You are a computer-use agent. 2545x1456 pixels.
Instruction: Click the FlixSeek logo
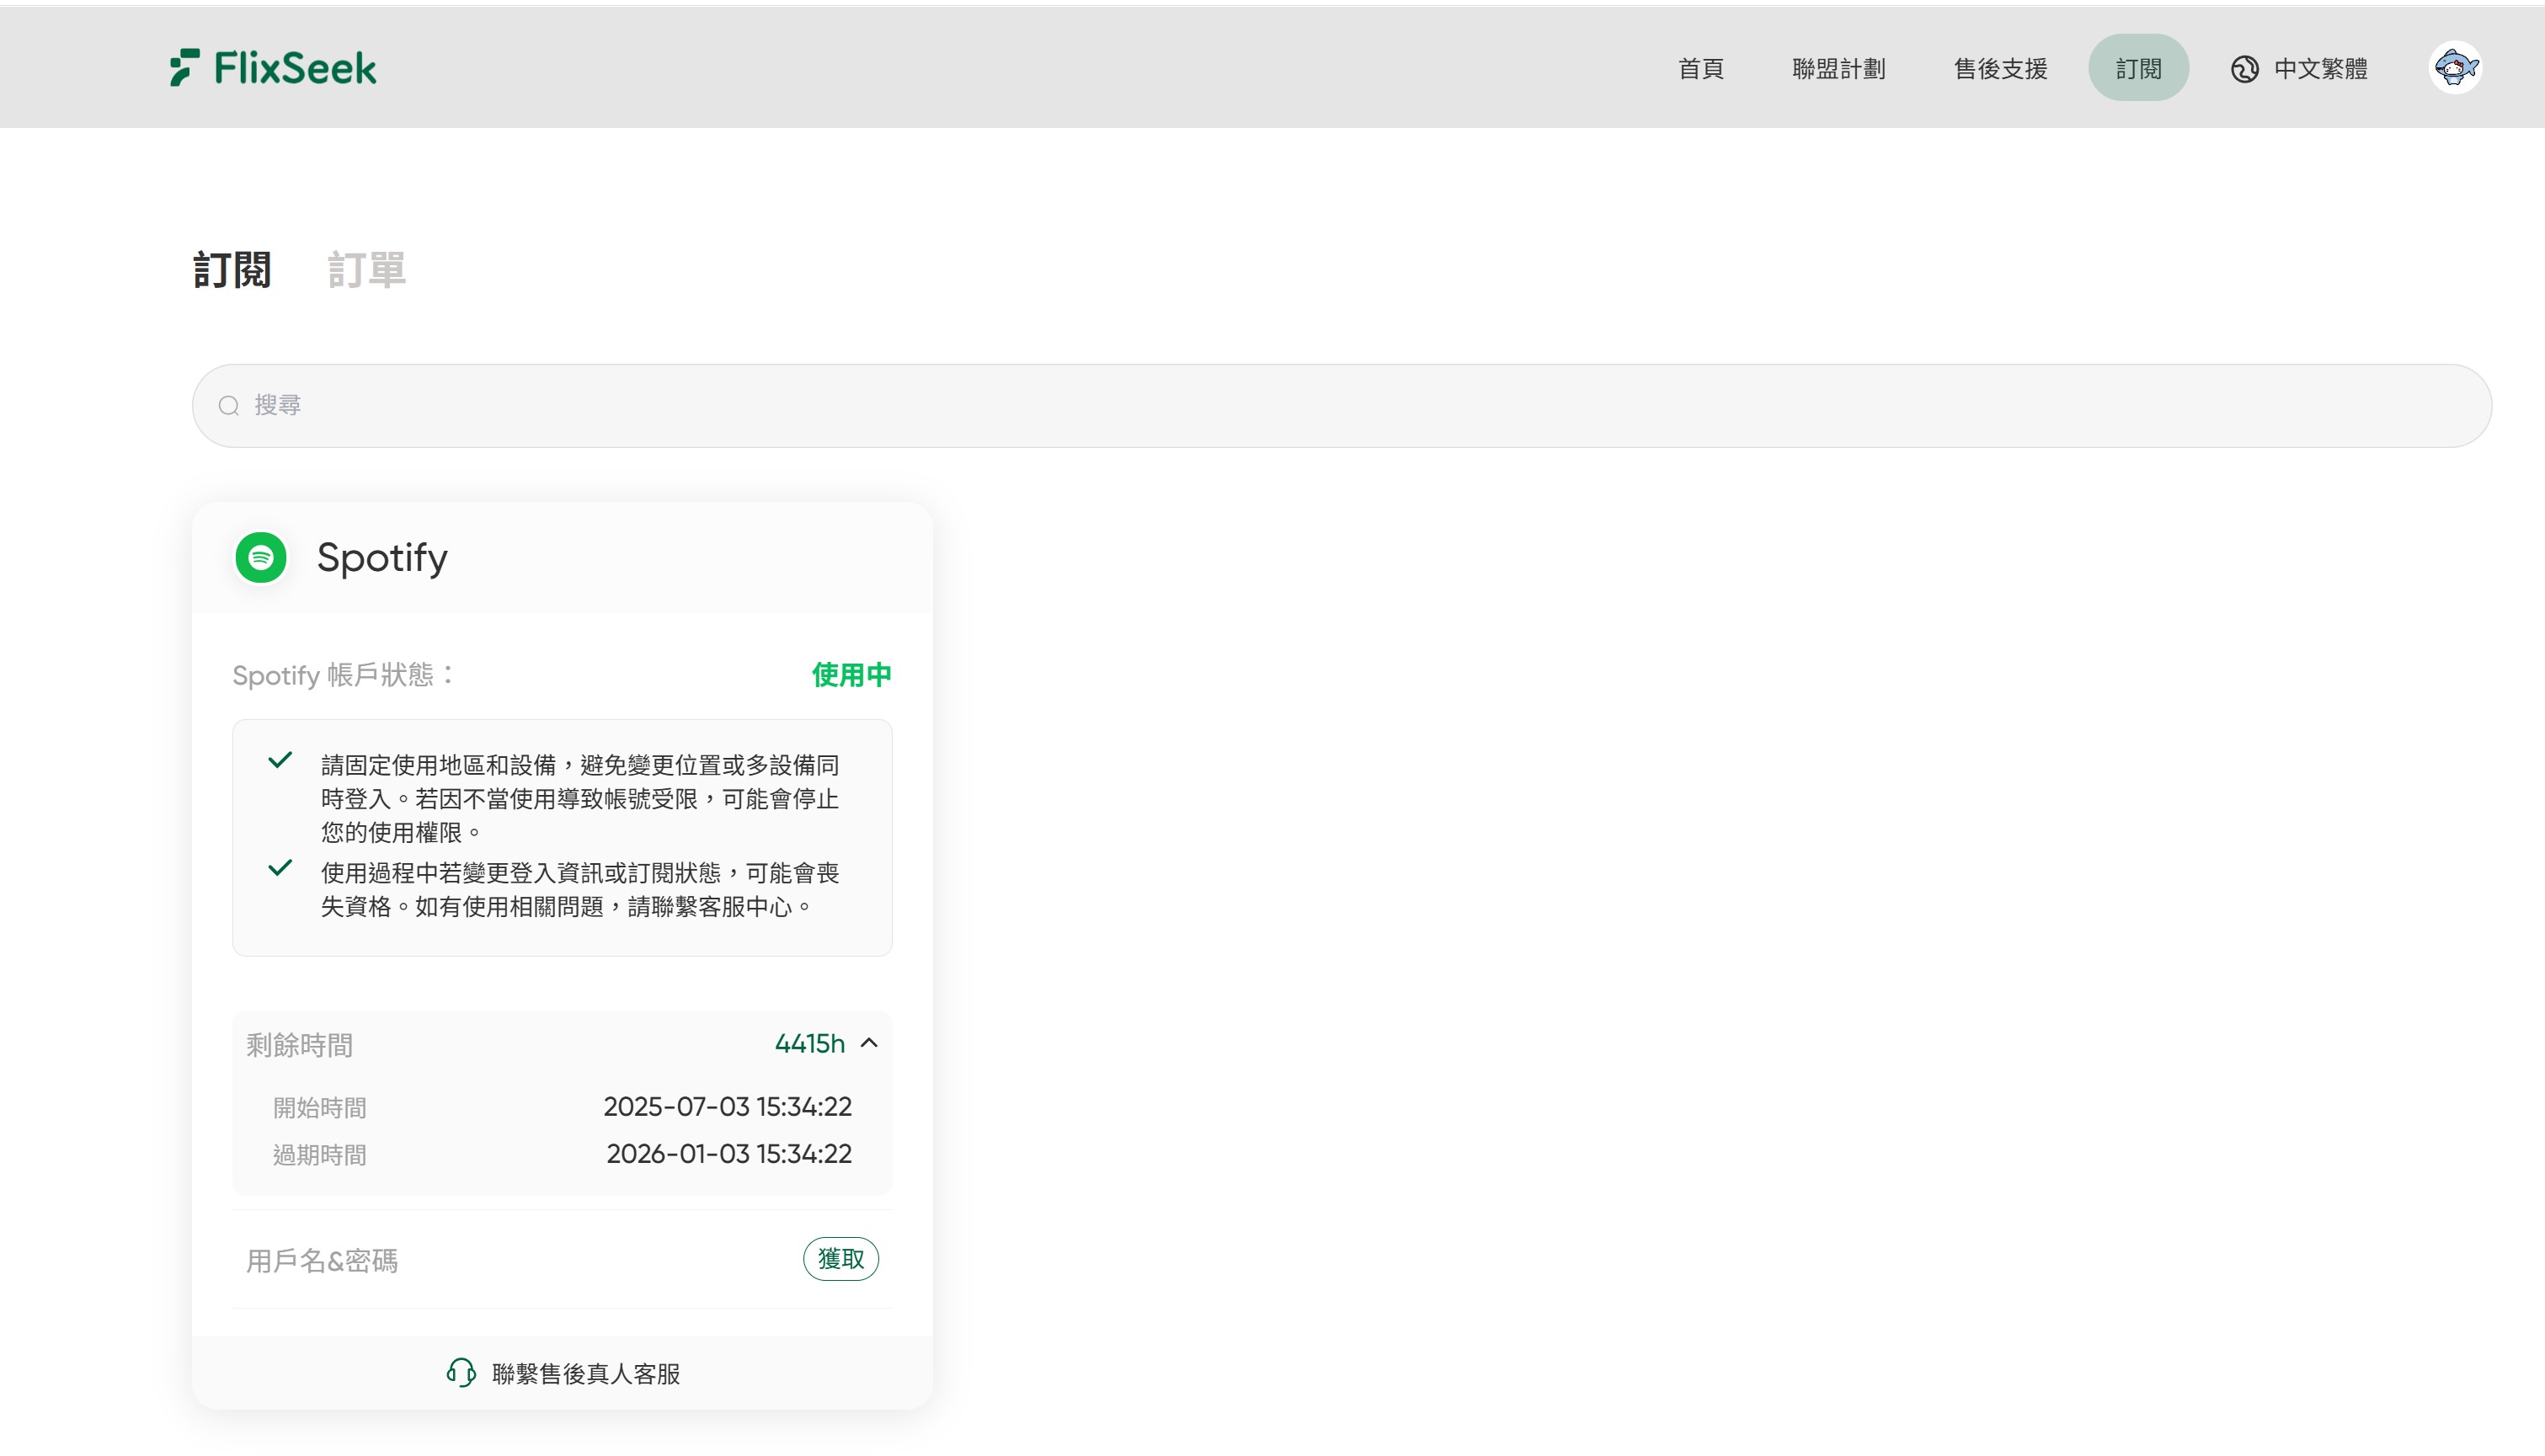(273, 68)
